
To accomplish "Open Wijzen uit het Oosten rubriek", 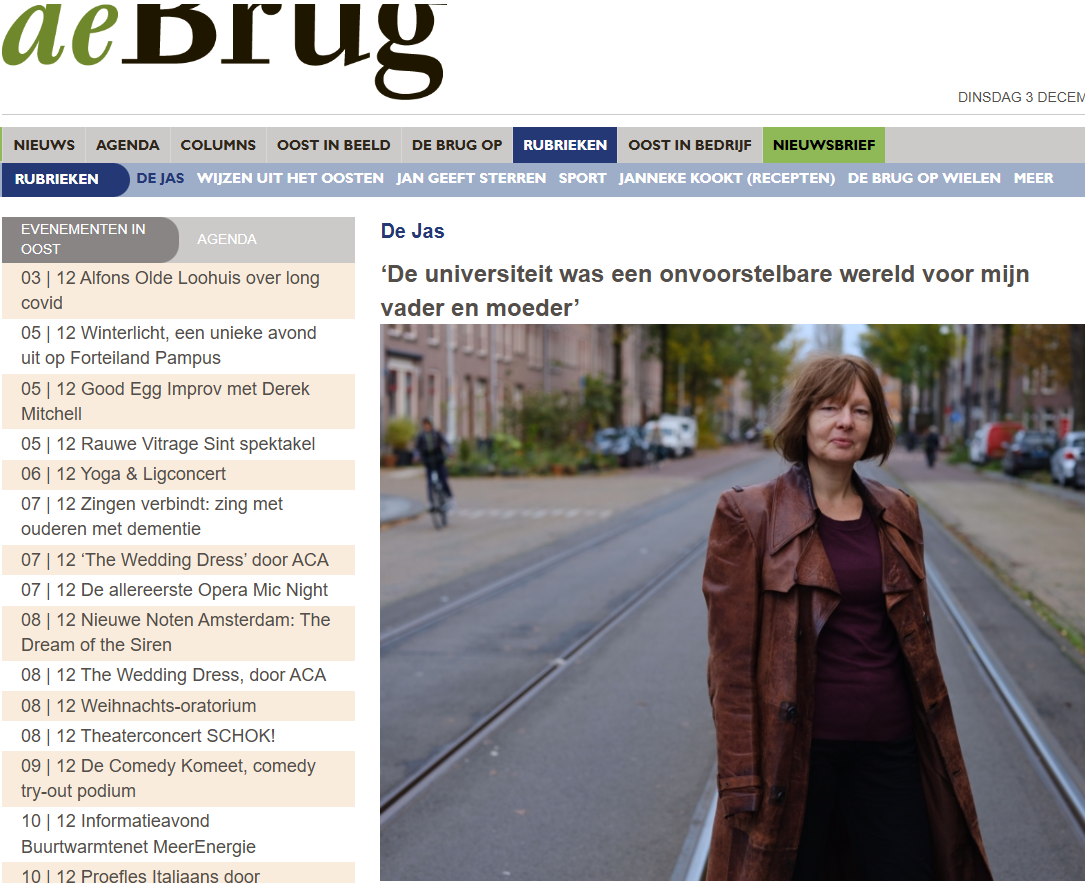I will click(290, 179).
